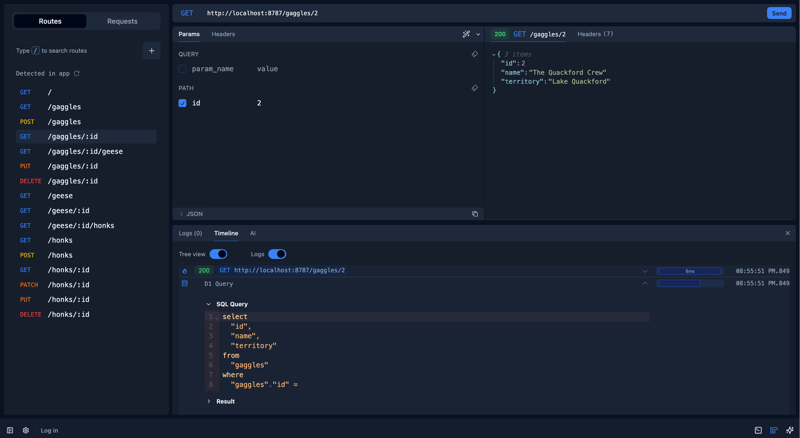Open the AI tab in the bottom panel

(253, 233)
